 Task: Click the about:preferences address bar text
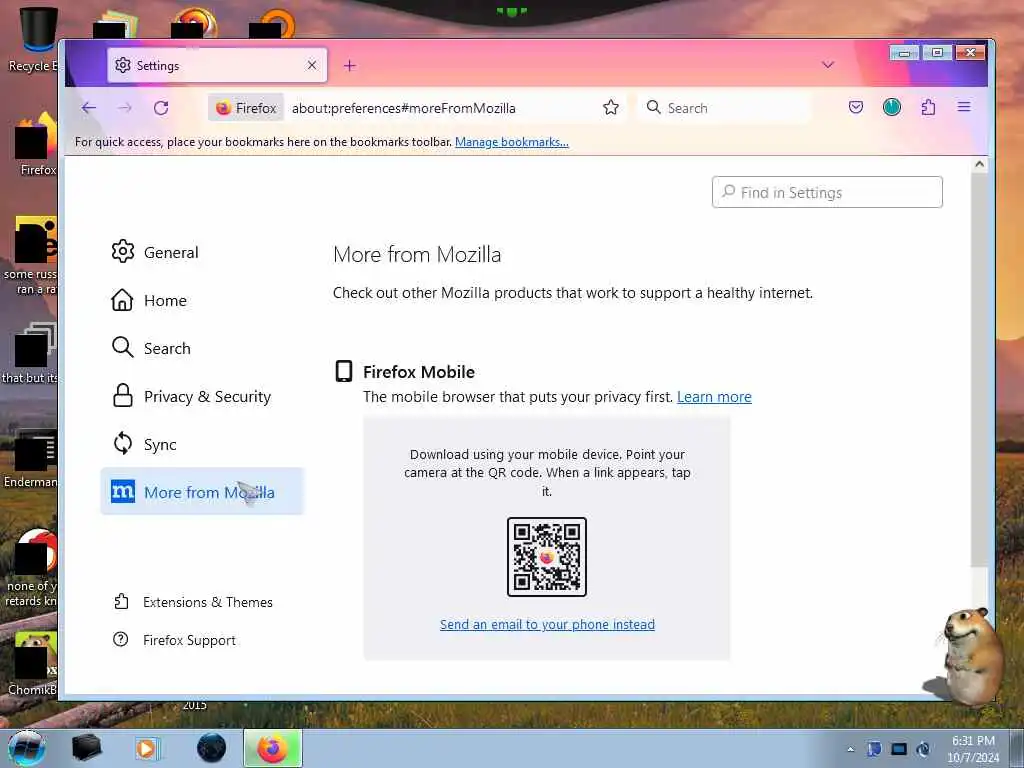pos(404,108)
